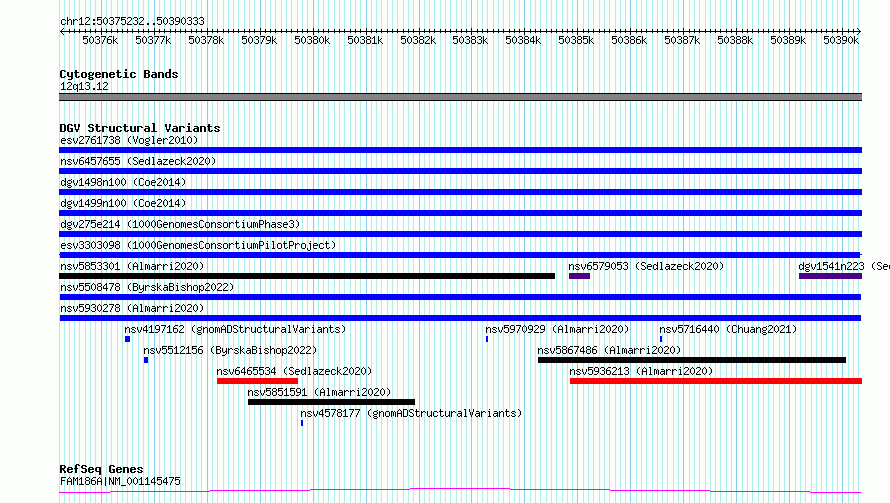Open the nsv5716440 (Chuang2021) label

tap(728, 329)
